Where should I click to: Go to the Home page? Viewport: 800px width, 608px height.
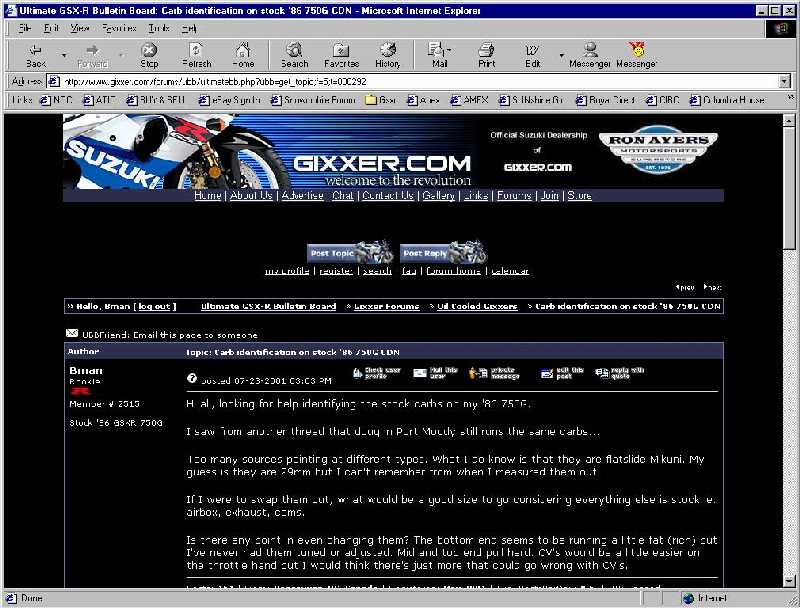pyautogui.click(x=243, y=56)
